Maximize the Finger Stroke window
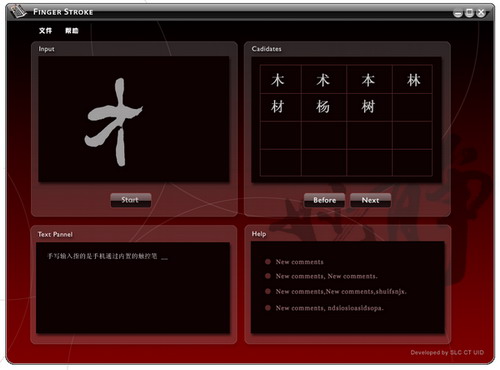 [x=469, y=13]
